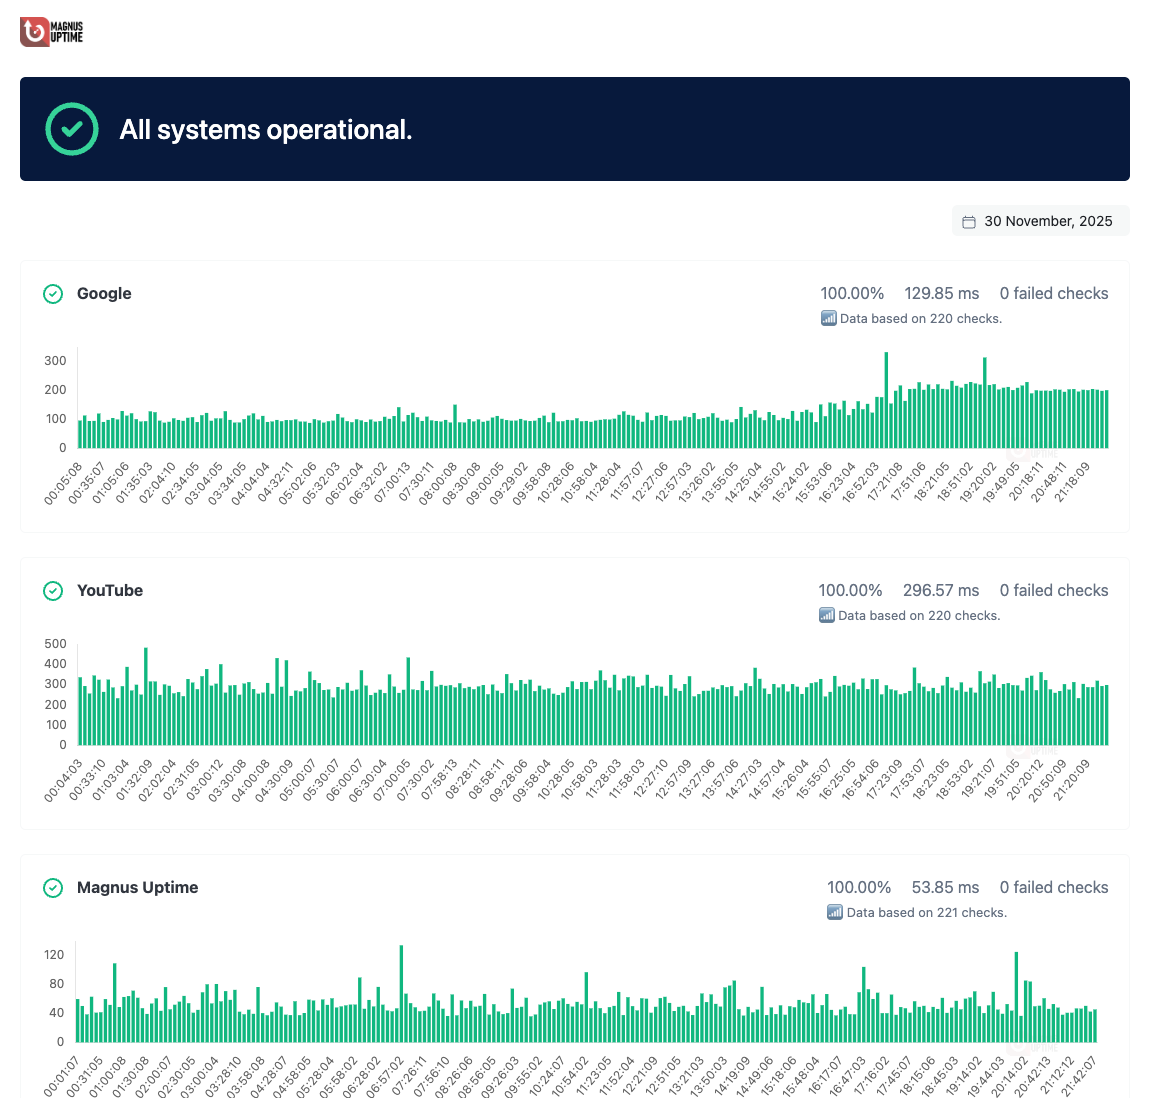Open the Google service title
This screenshot has height=1098, width=1159.
[104, 294]
